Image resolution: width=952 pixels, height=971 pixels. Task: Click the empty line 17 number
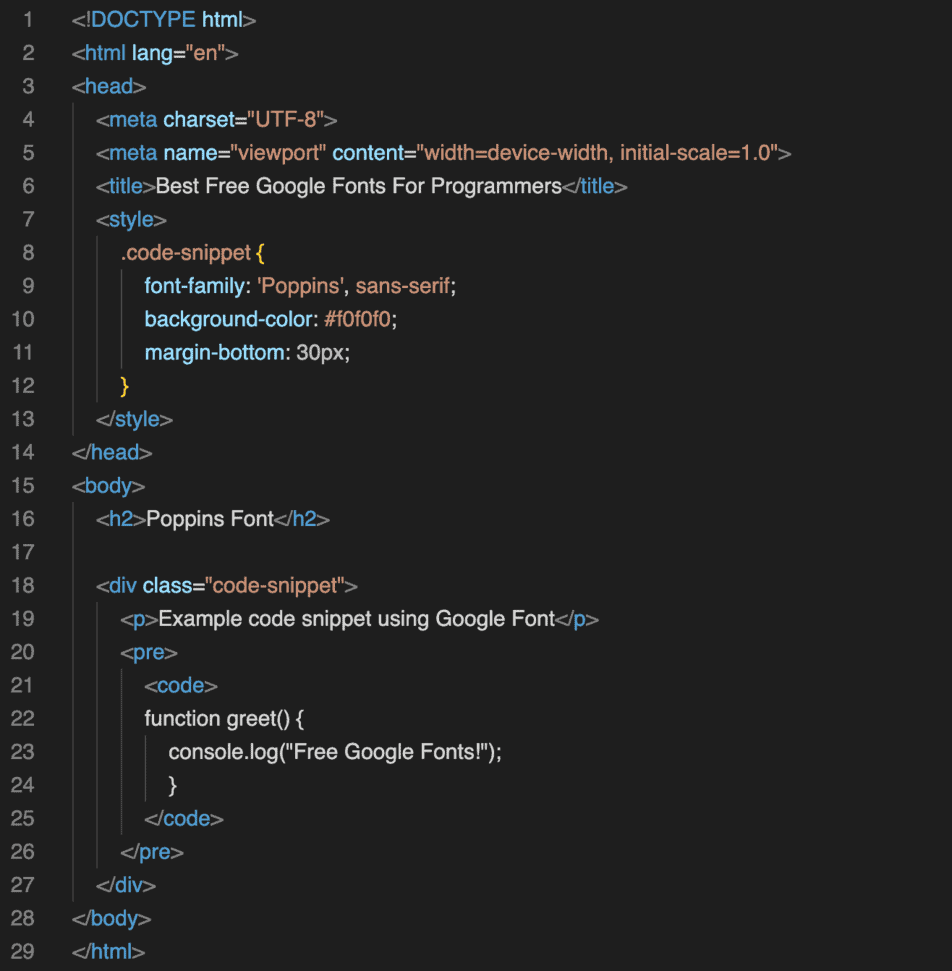[x=23, y=552]
